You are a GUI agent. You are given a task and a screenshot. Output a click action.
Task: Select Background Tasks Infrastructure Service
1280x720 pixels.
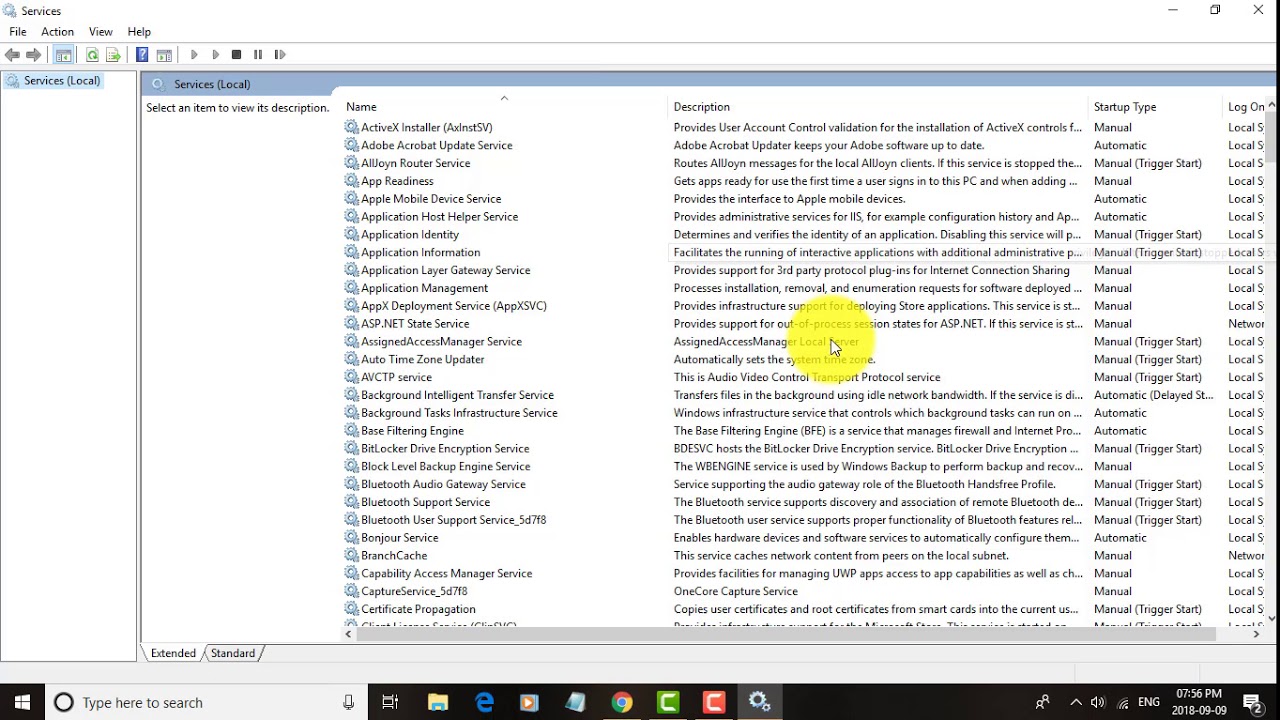pos(459,413)
